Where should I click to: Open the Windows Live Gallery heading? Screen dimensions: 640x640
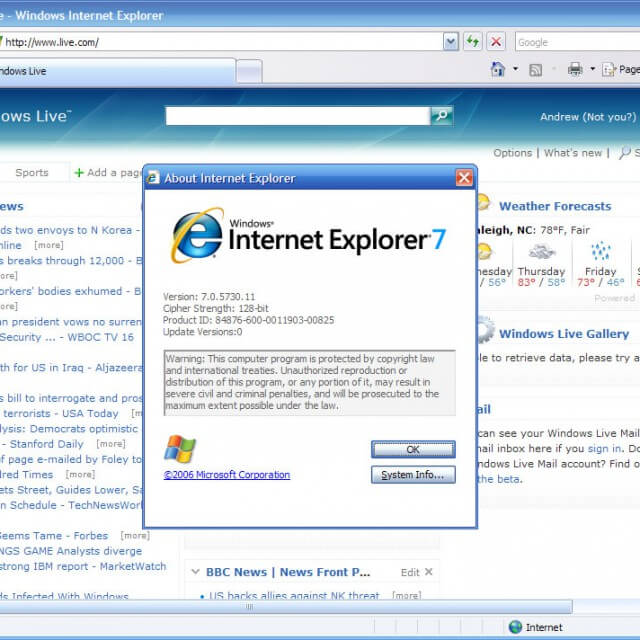tap(564, 333)
